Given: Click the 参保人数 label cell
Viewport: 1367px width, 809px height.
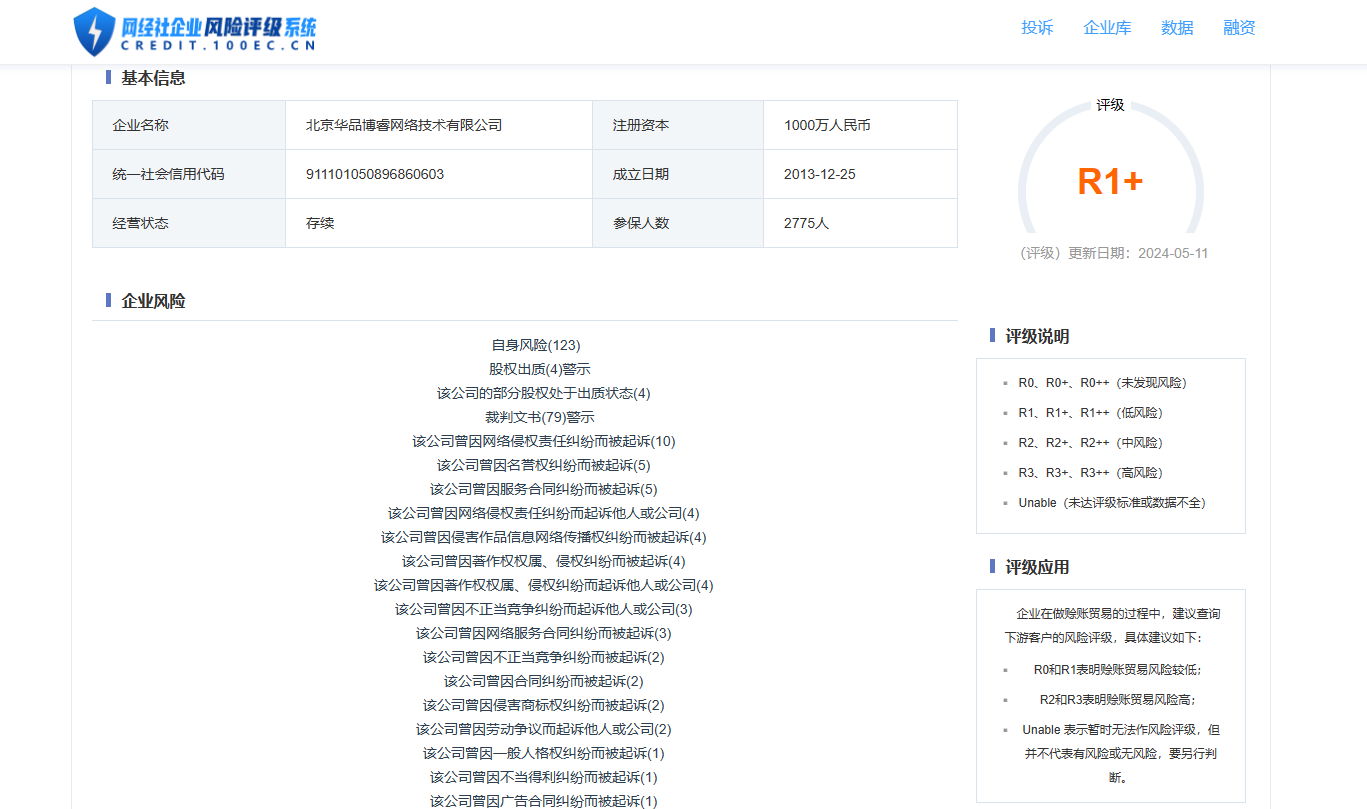Looking at the screenshot, I should coord(678,223).
